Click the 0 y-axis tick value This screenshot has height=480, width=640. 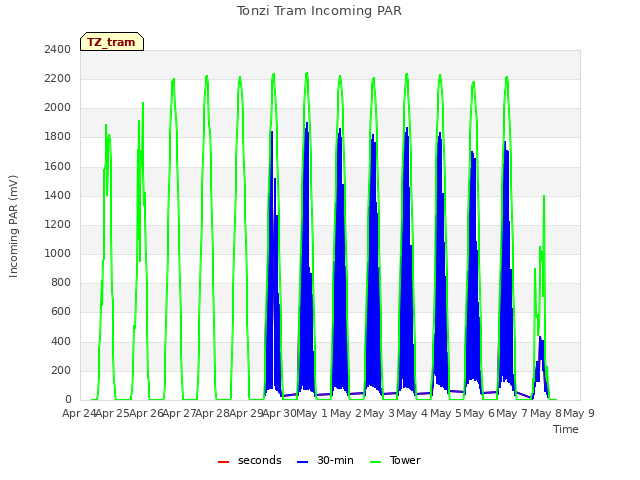[x=68, y=400]
